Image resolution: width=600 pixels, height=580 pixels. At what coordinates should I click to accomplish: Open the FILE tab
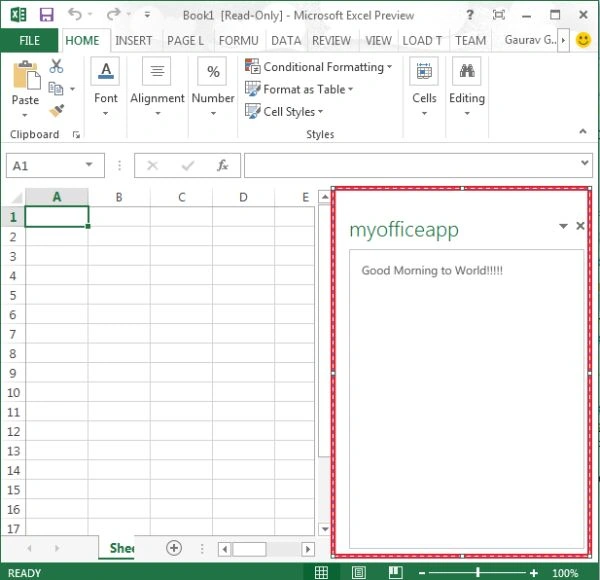(x=29, y=40)
